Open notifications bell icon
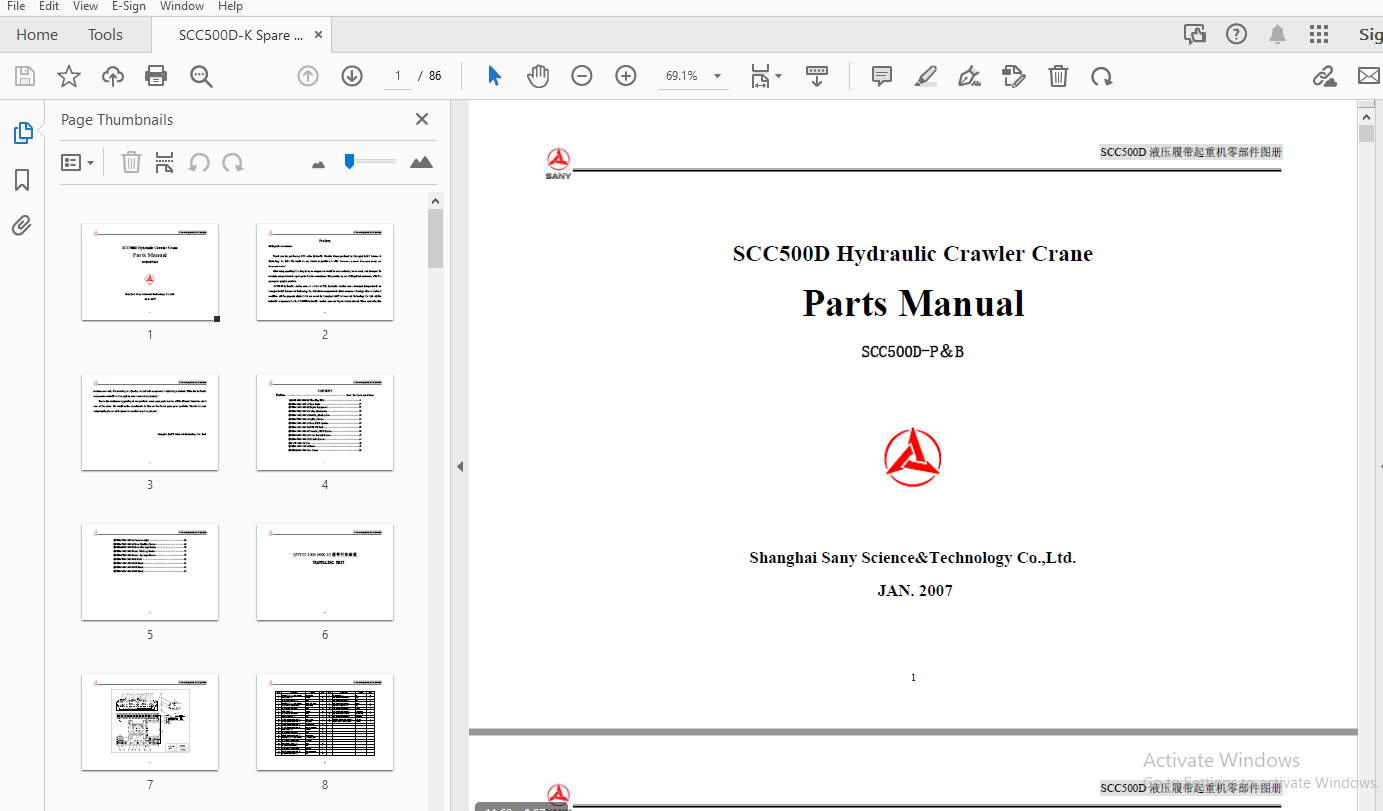Viewport: 1383px width, 811px height. tap(1278, 34)
